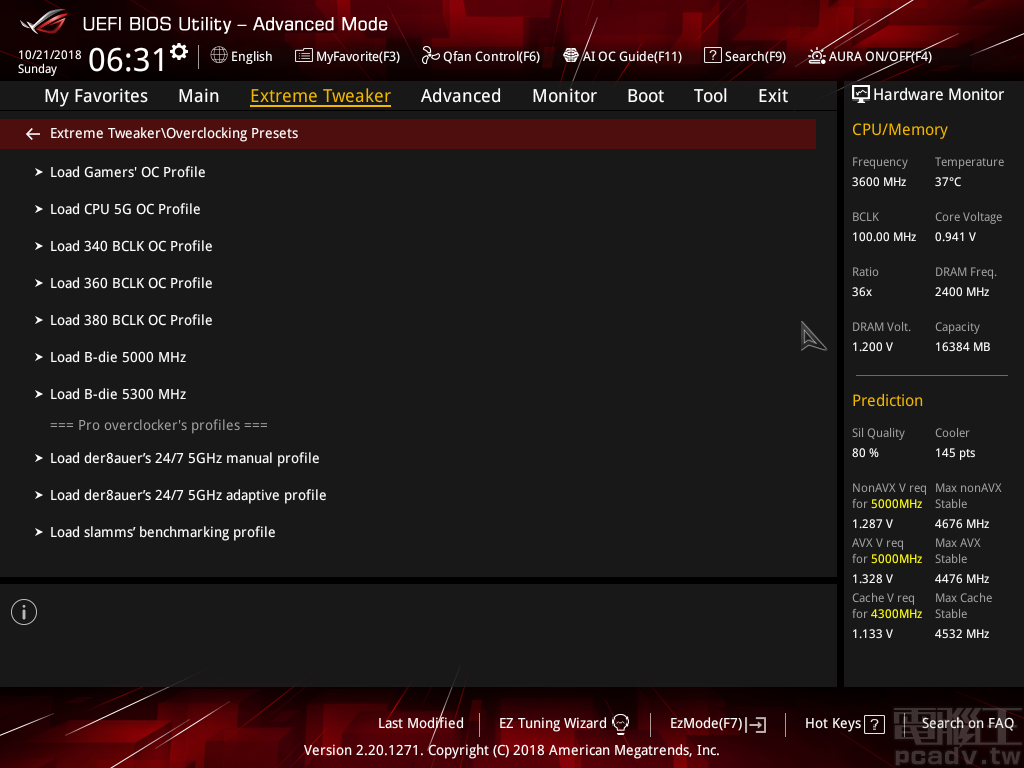Click the 10/21/2018 date text
The height and width of the screenshot is (768, 1024).
pyautogui.click(x=50, y=55)
